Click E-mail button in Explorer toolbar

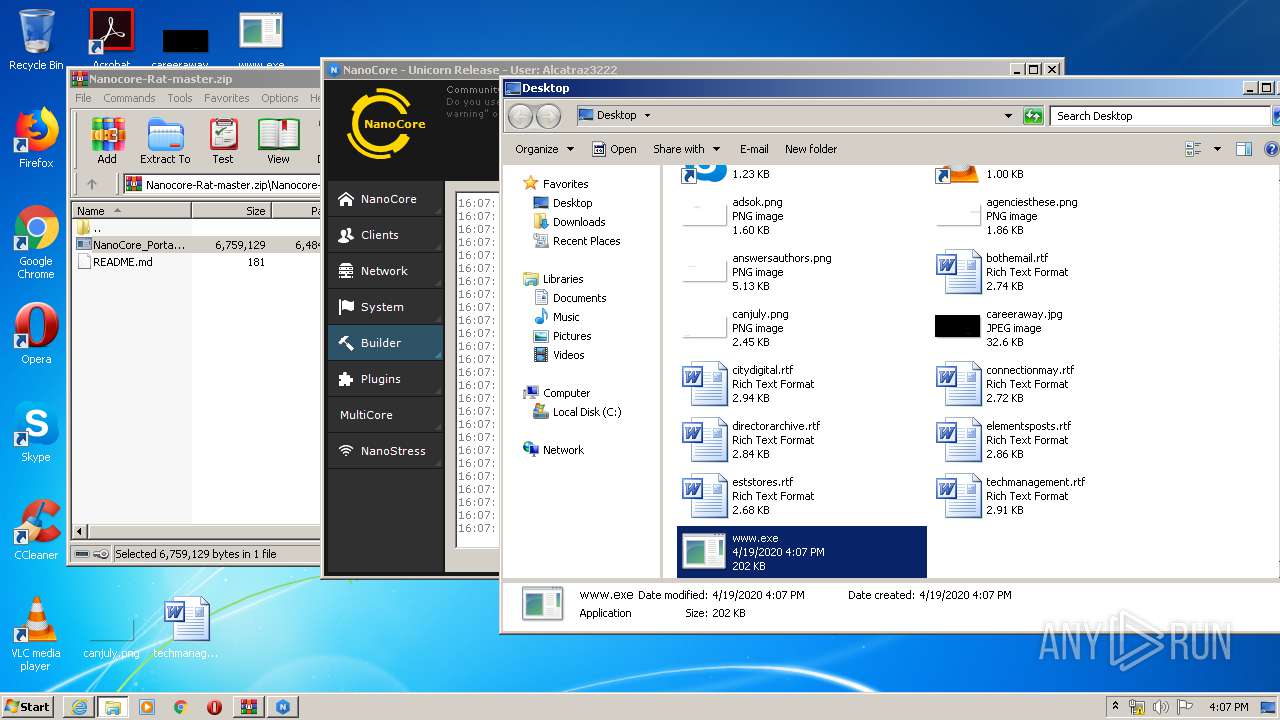754,149
